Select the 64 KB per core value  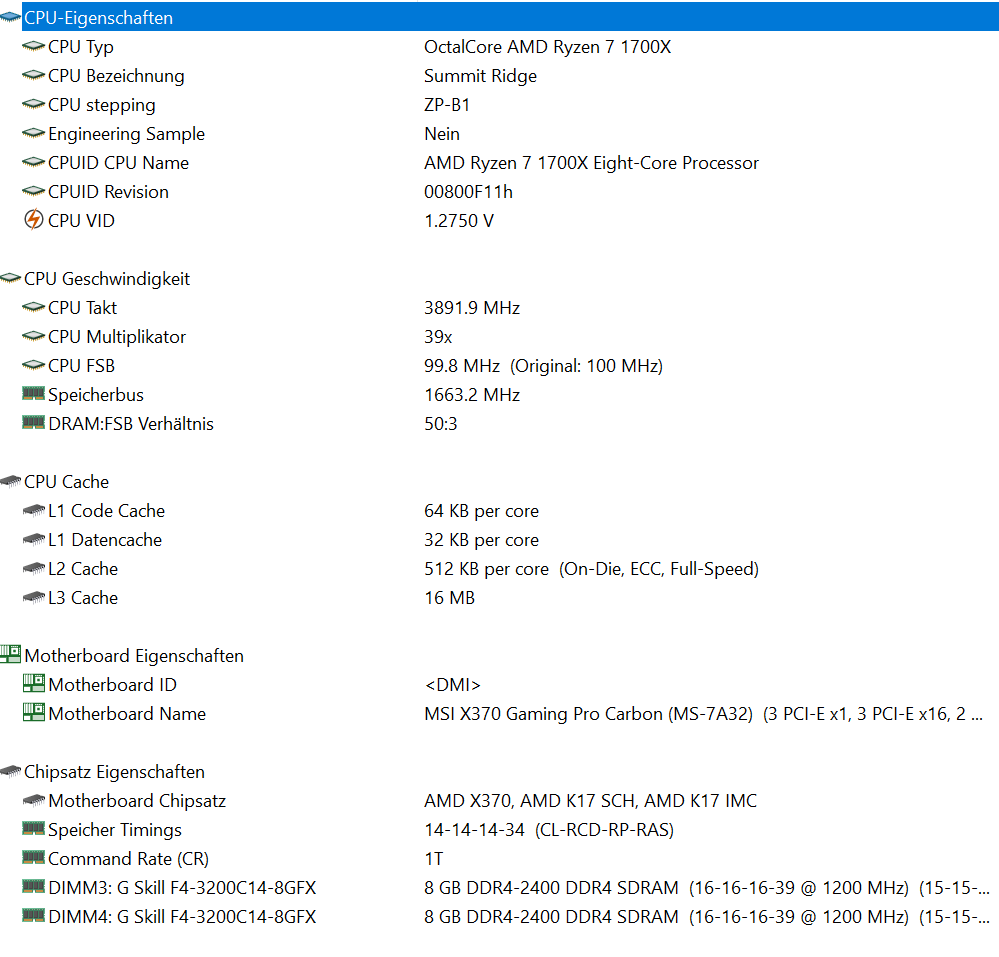coord(482,511)
